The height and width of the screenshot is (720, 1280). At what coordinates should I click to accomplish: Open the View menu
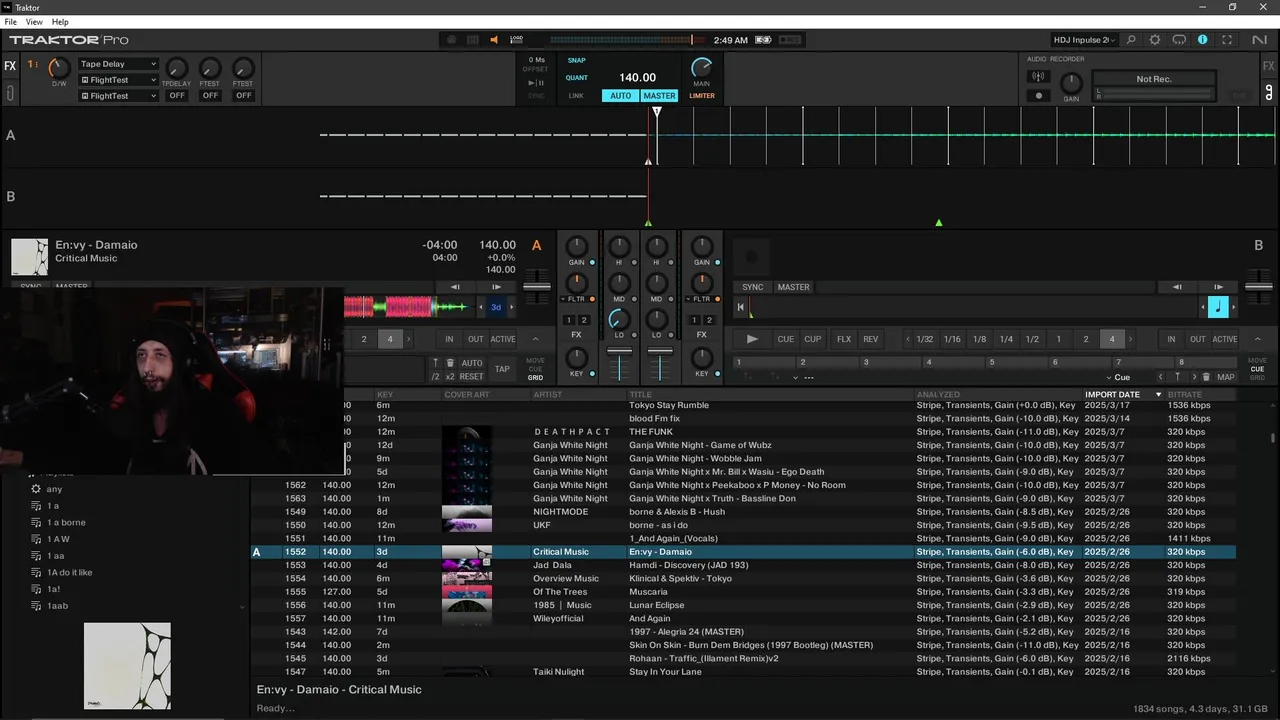point(34,22)
